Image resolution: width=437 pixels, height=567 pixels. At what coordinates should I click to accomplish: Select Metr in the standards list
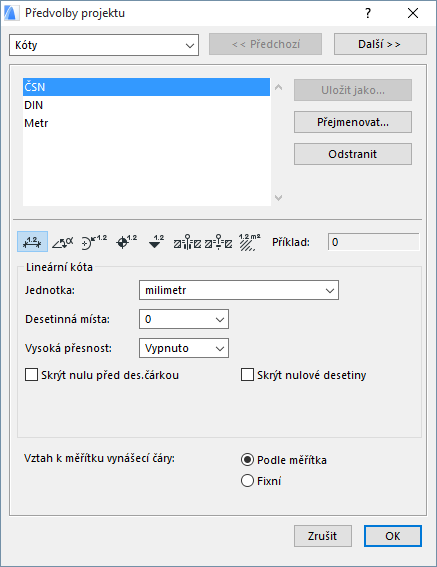(x=146, y=123)
